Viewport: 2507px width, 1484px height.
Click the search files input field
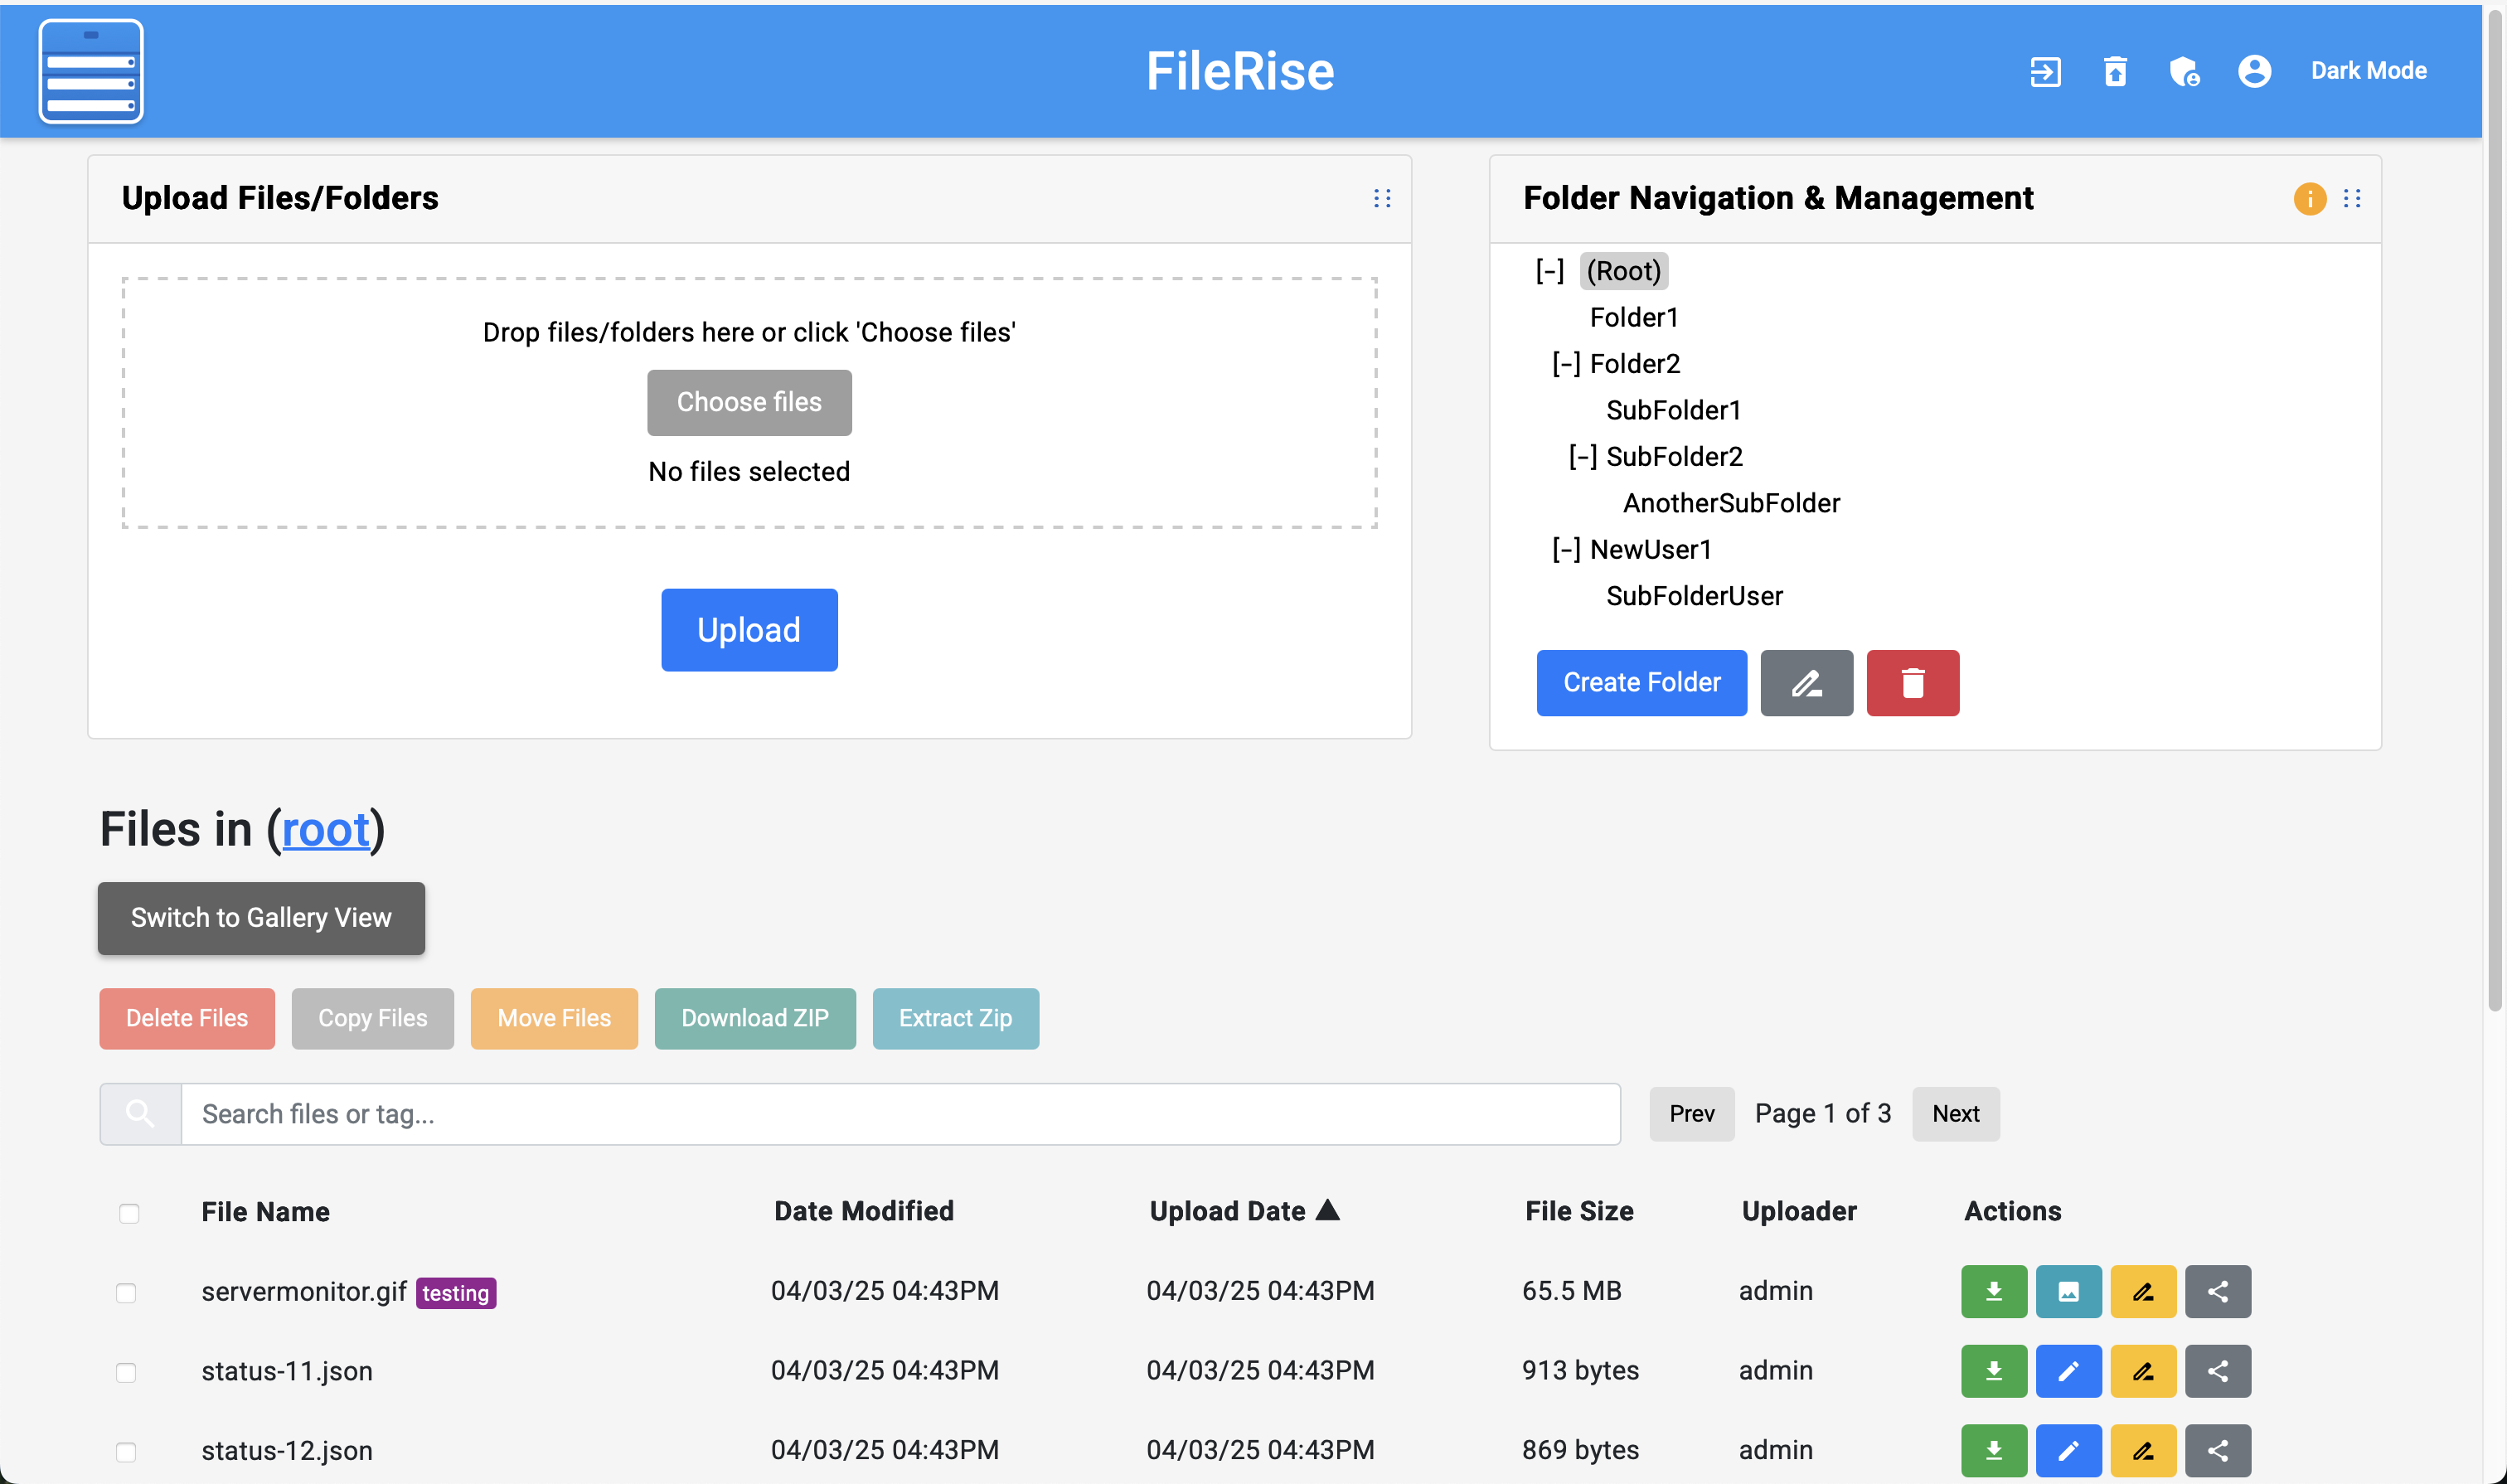point(900,1114)
